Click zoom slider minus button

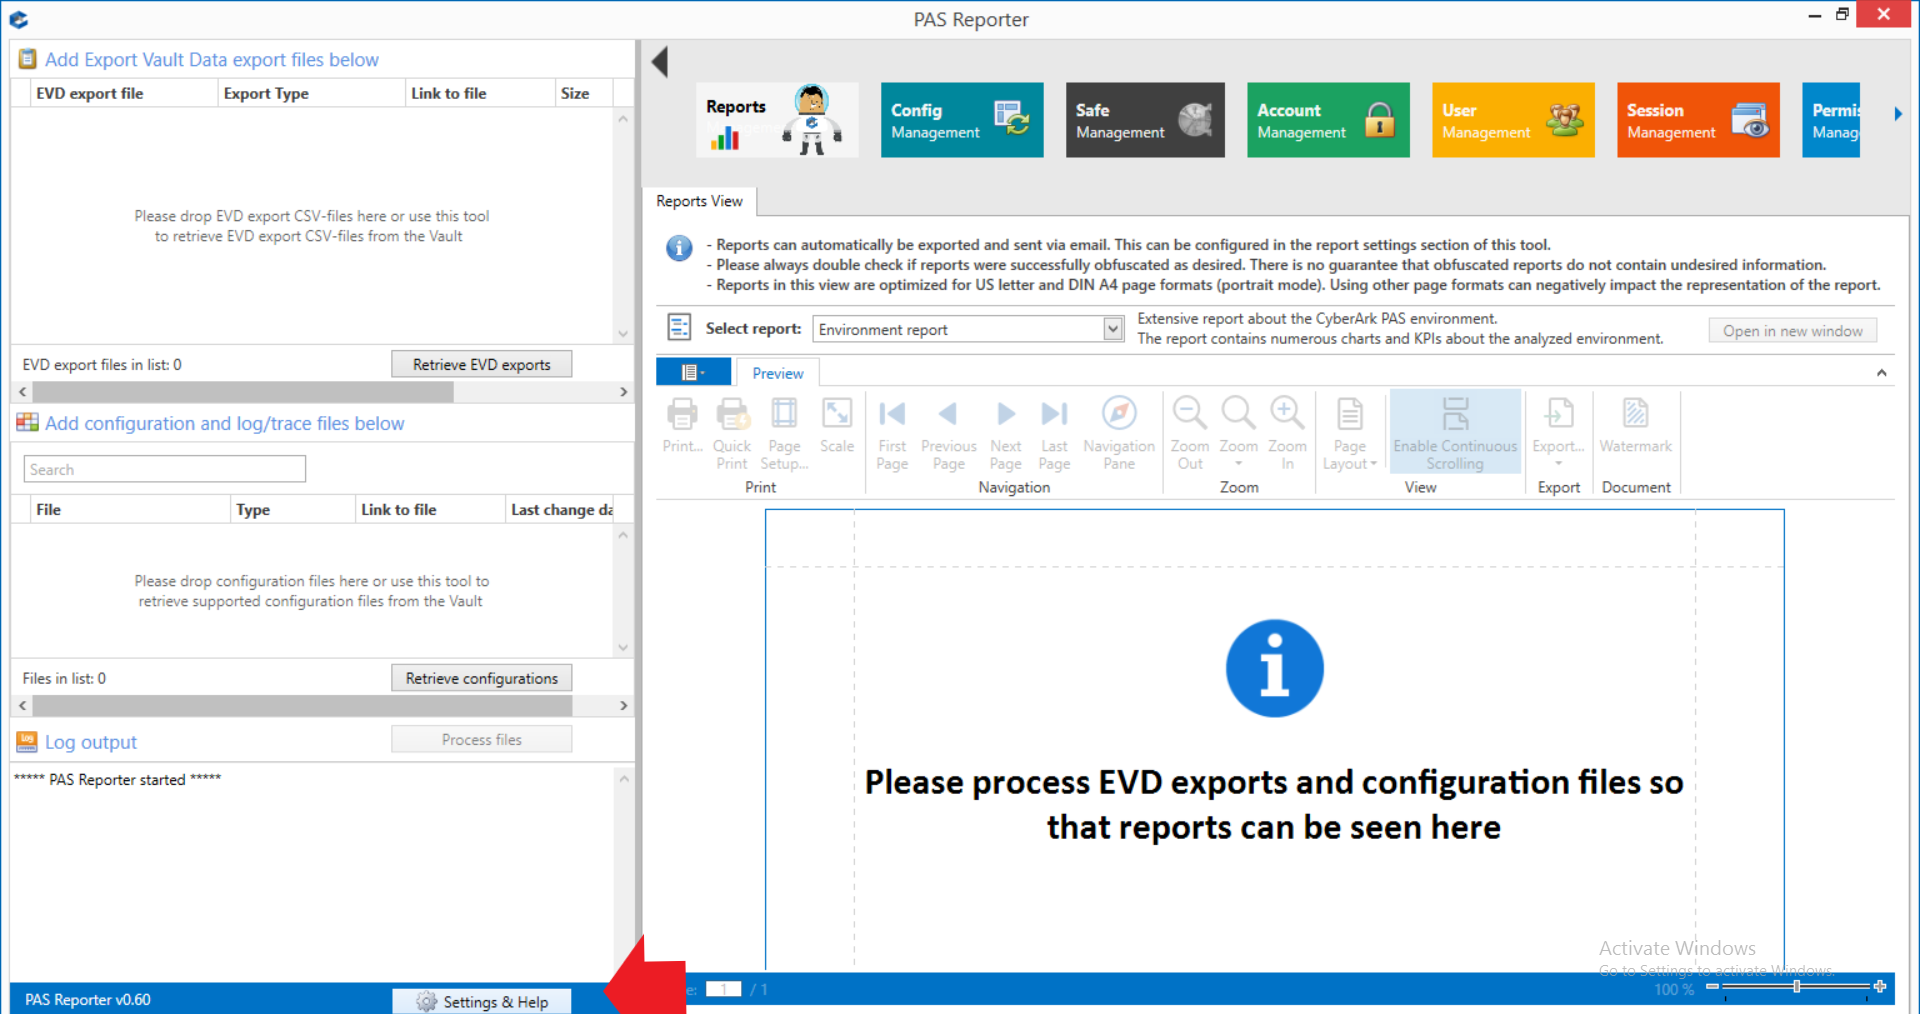click(1712, 987)
